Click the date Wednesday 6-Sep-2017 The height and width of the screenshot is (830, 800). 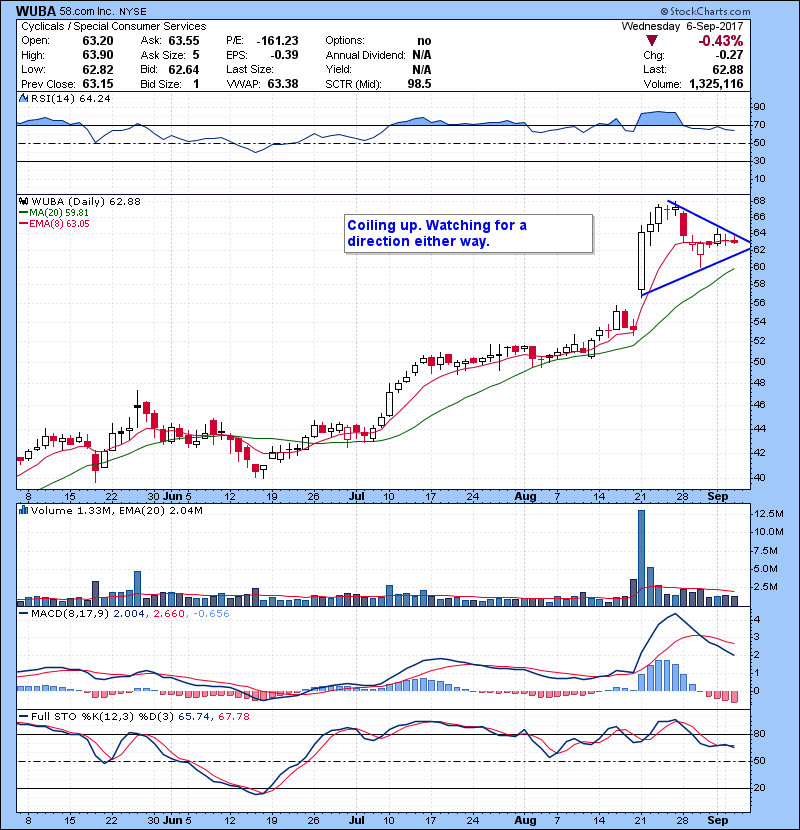tap(682, 26)
